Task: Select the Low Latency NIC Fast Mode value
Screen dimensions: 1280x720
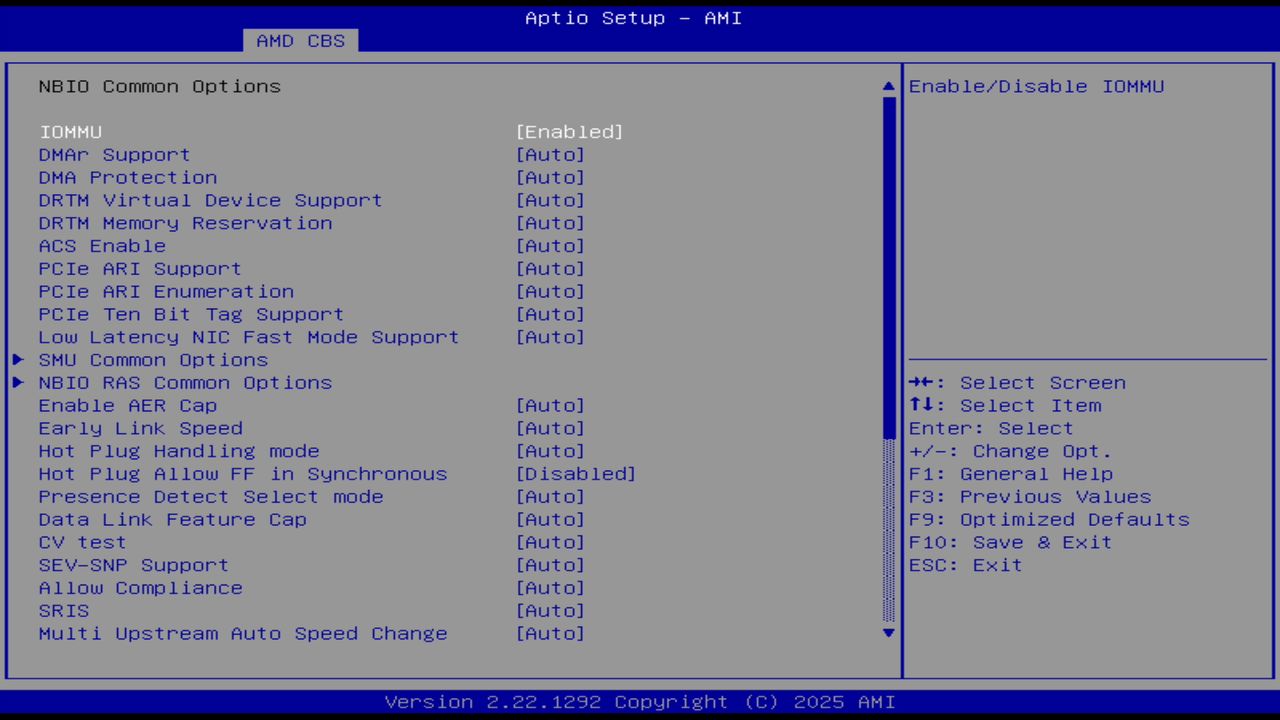Action: [x=550, y=337]
